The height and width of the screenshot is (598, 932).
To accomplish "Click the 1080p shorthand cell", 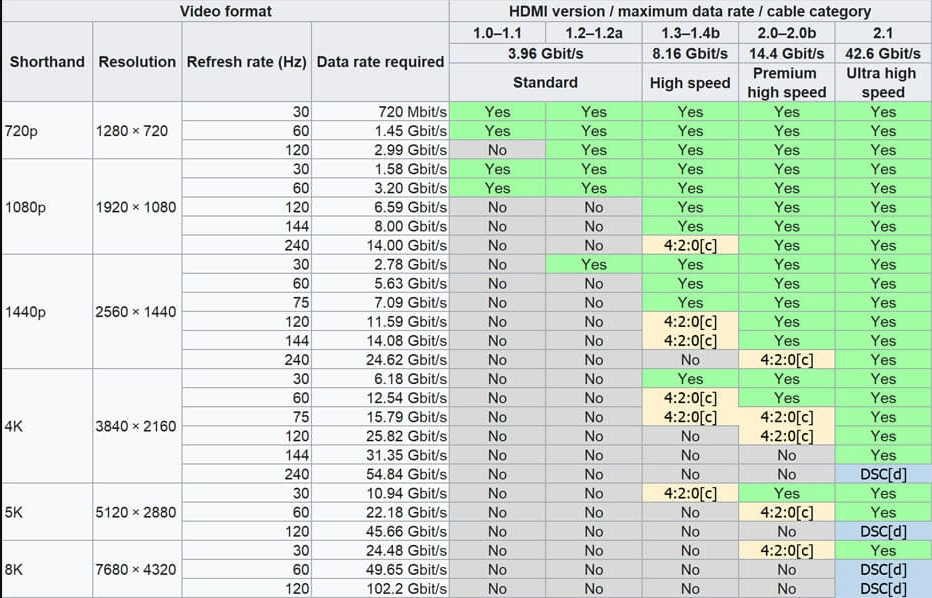I will coord(47,207).
